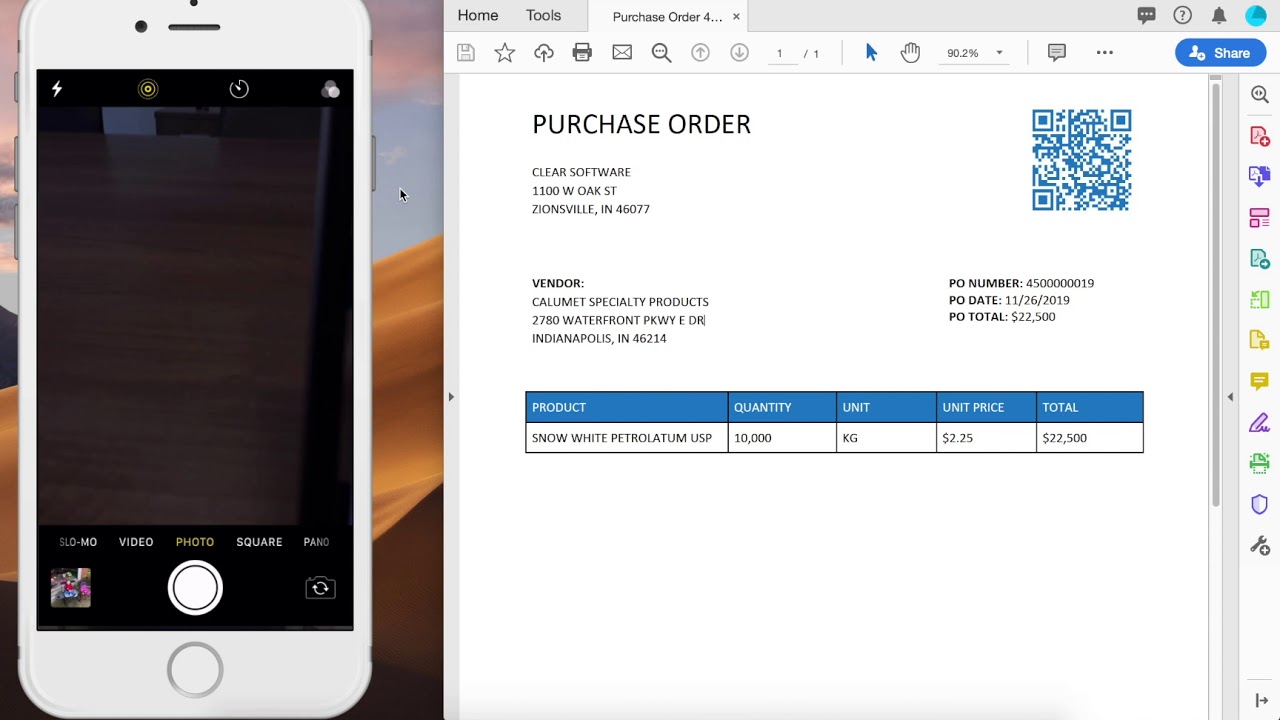Expand the left navigation pane
The width and height of the screenshot is (1280, 720).
click(x=451, y=397)
